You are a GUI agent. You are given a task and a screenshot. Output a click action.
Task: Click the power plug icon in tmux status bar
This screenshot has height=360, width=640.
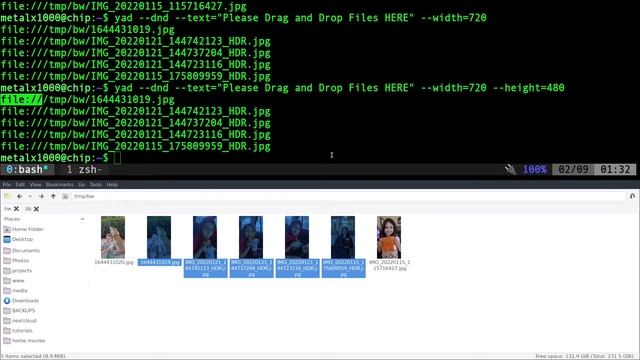click(510, 169)
